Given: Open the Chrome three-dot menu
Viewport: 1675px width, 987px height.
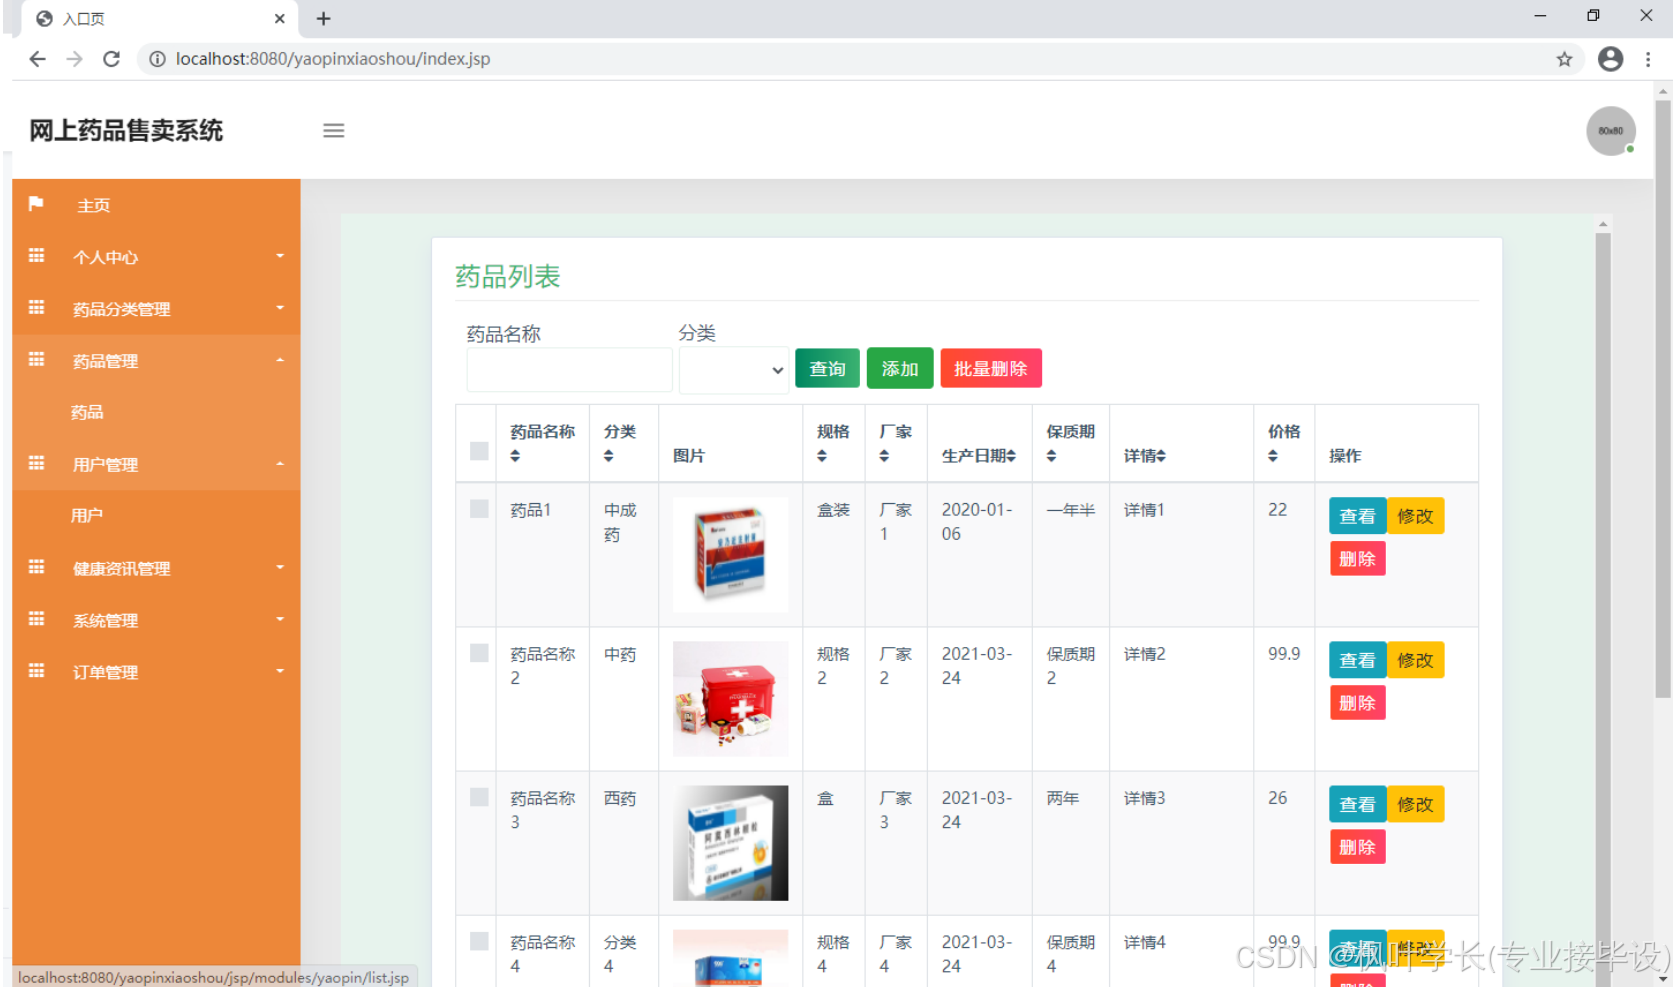Looking at the screenshot, I should pos(1648,59).
